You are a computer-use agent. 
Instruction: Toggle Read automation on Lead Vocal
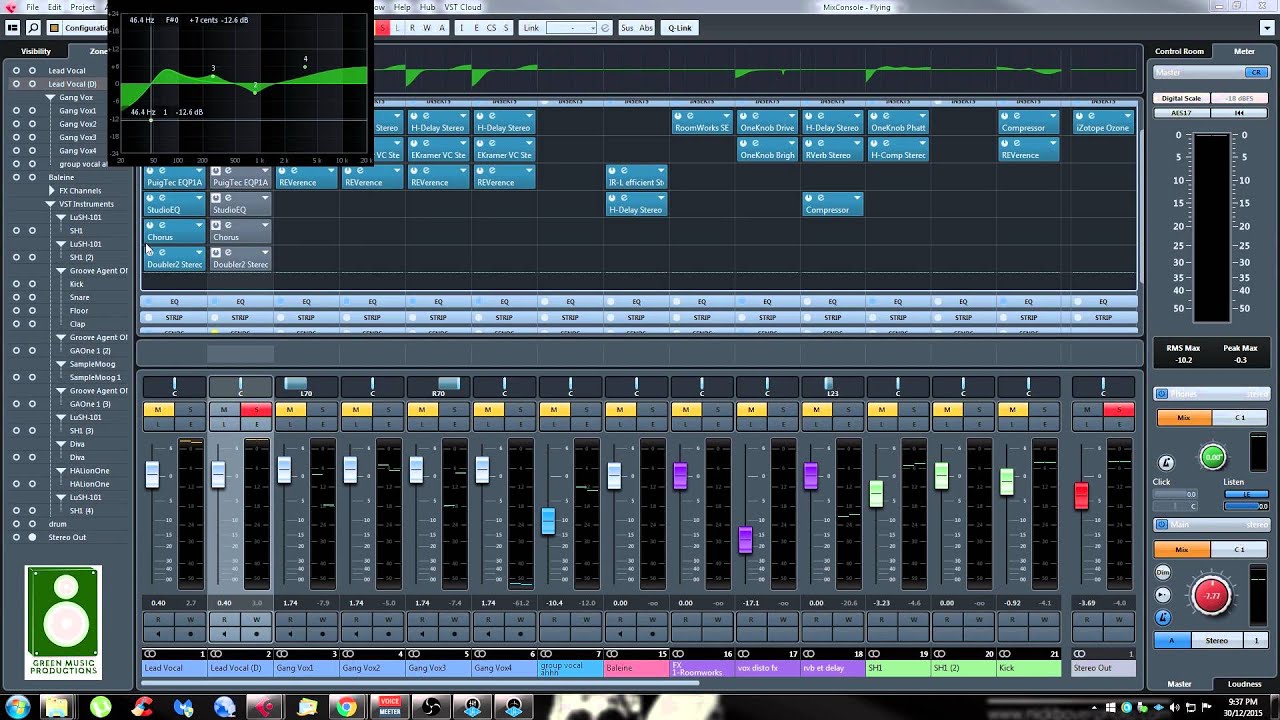[x=158, y=620]
